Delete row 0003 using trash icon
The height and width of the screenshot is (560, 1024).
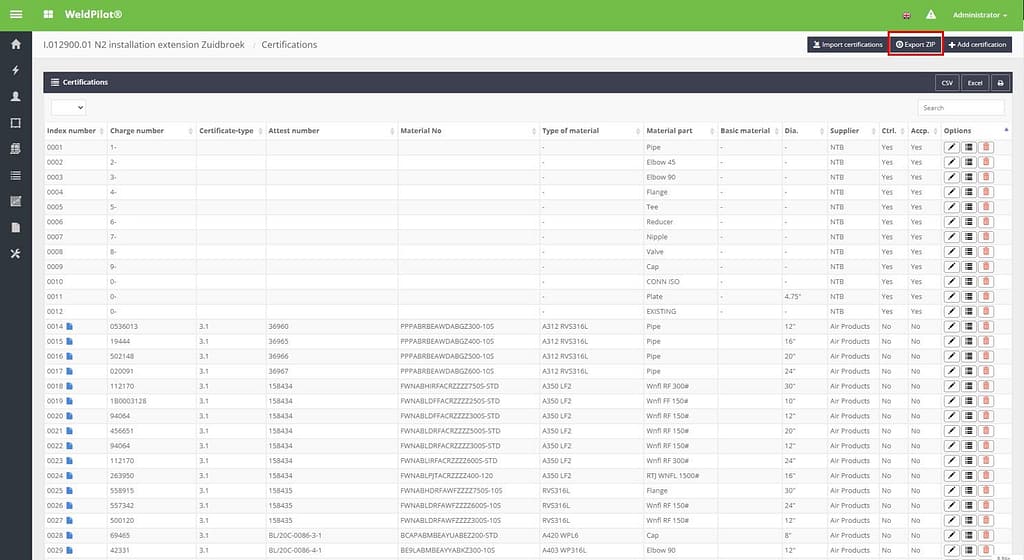(x=986, y=177)
